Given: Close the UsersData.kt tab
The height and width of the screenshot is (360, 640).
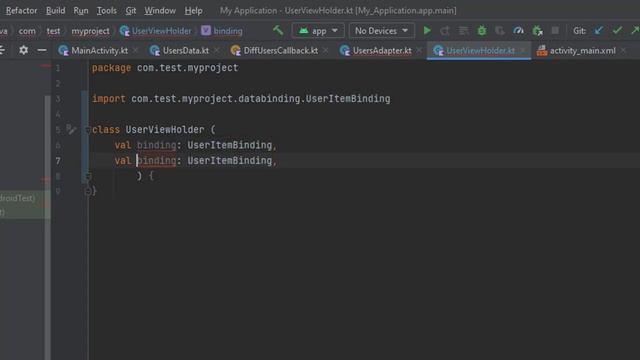Looking at the screenshot, I should click(216, 51).
